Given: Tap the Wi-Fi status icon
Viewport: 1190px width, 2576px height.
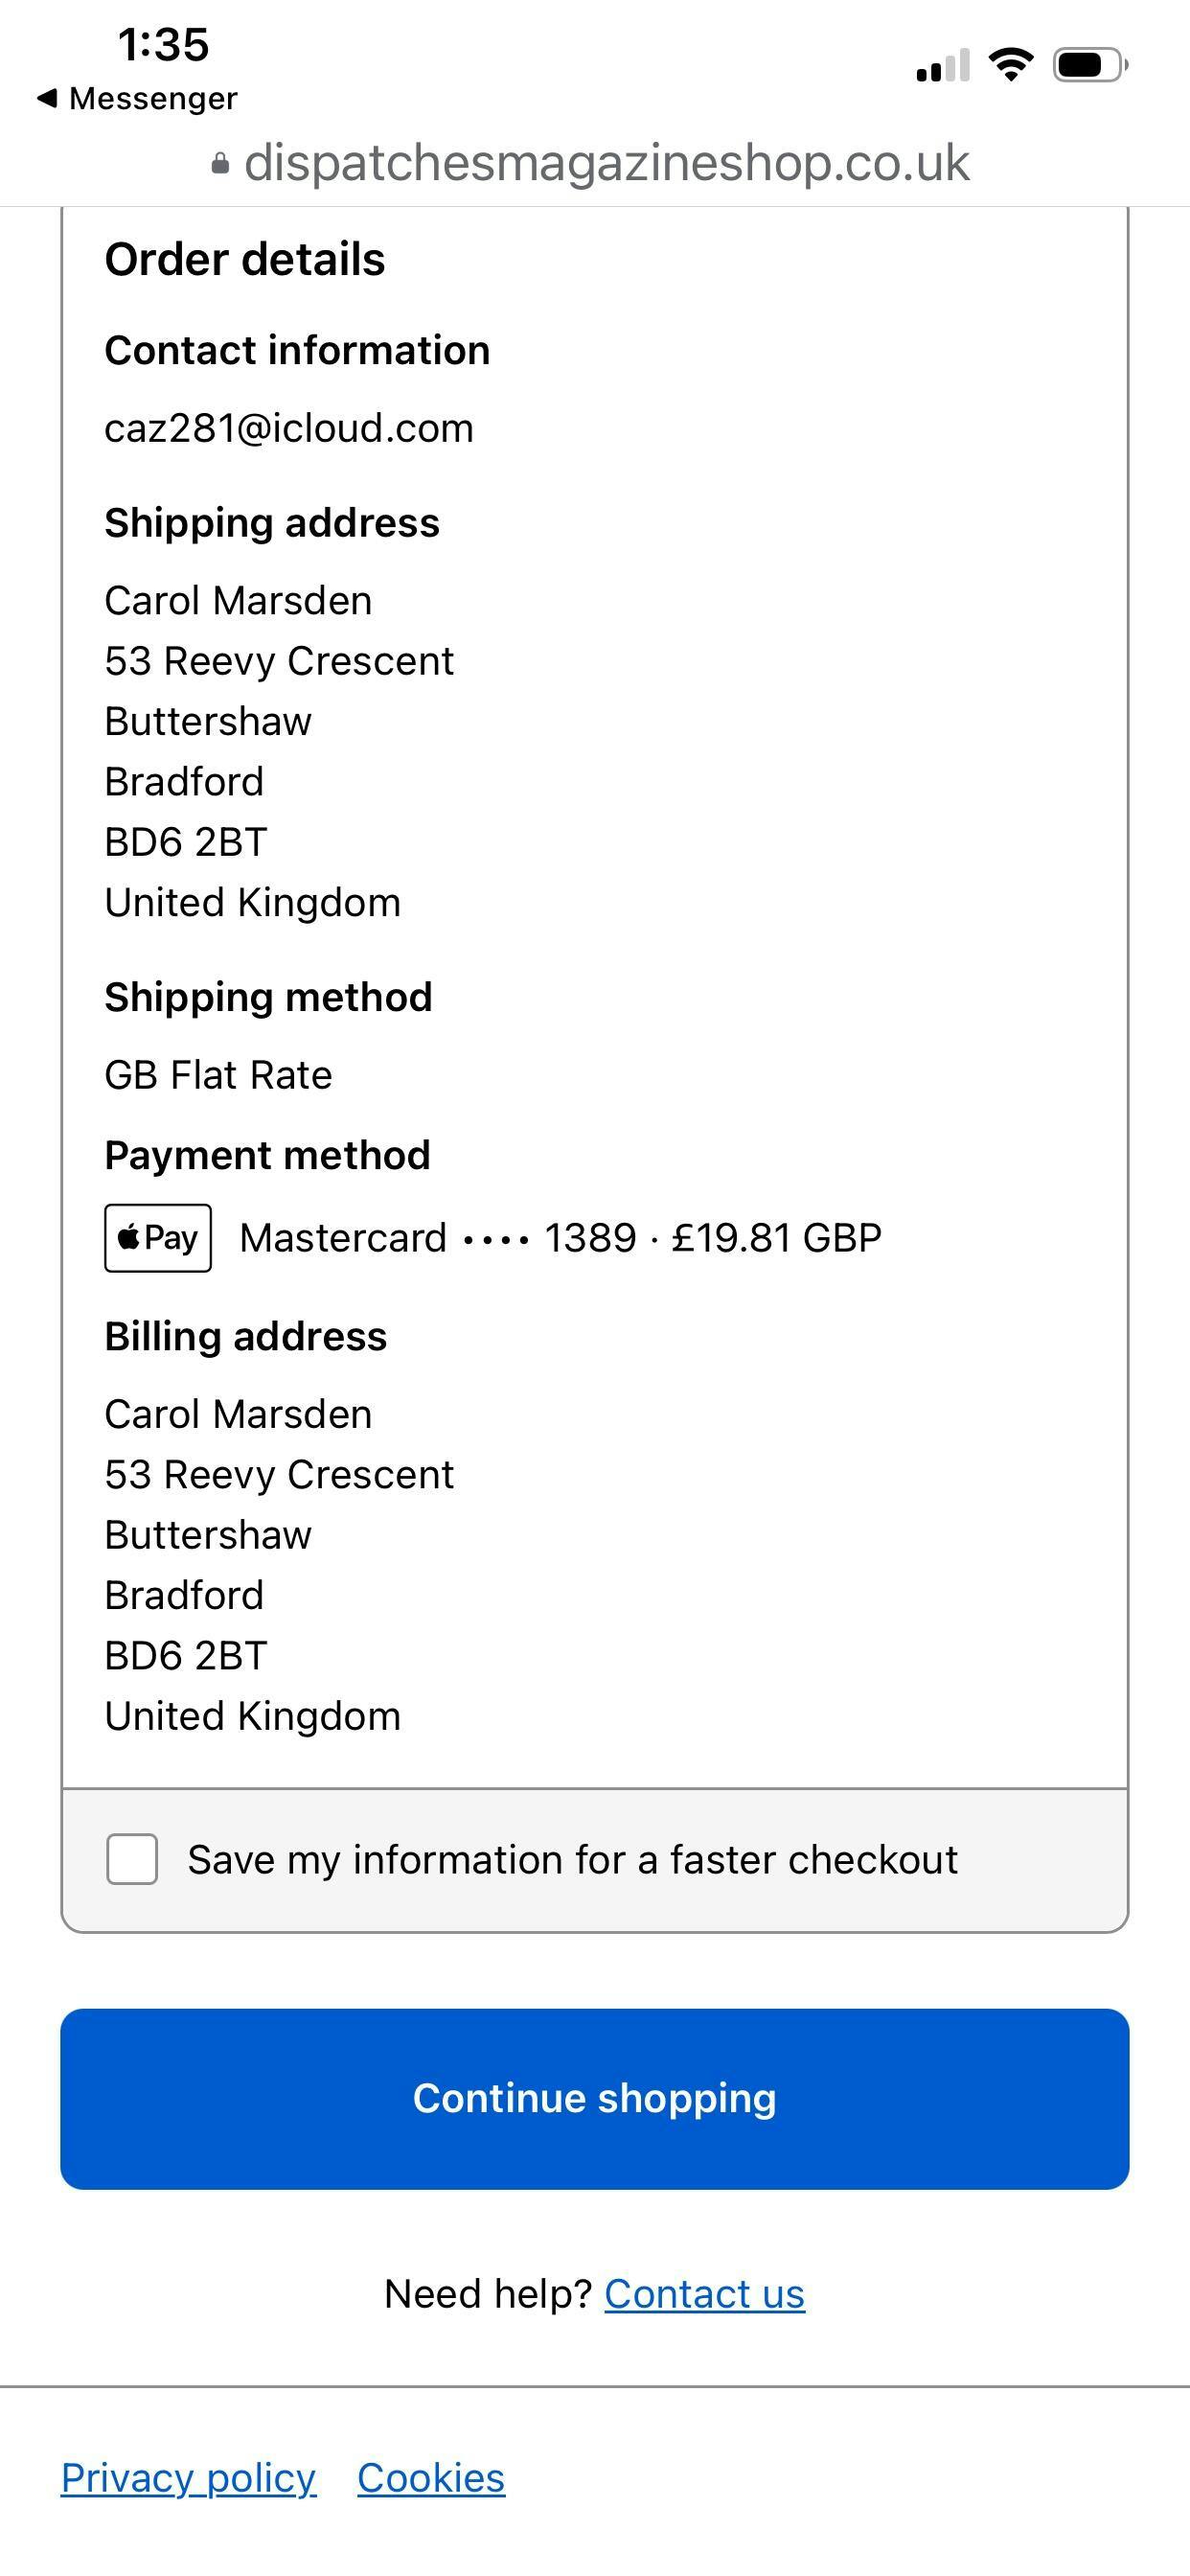Looking at the screenshot, I should 1011,65.
